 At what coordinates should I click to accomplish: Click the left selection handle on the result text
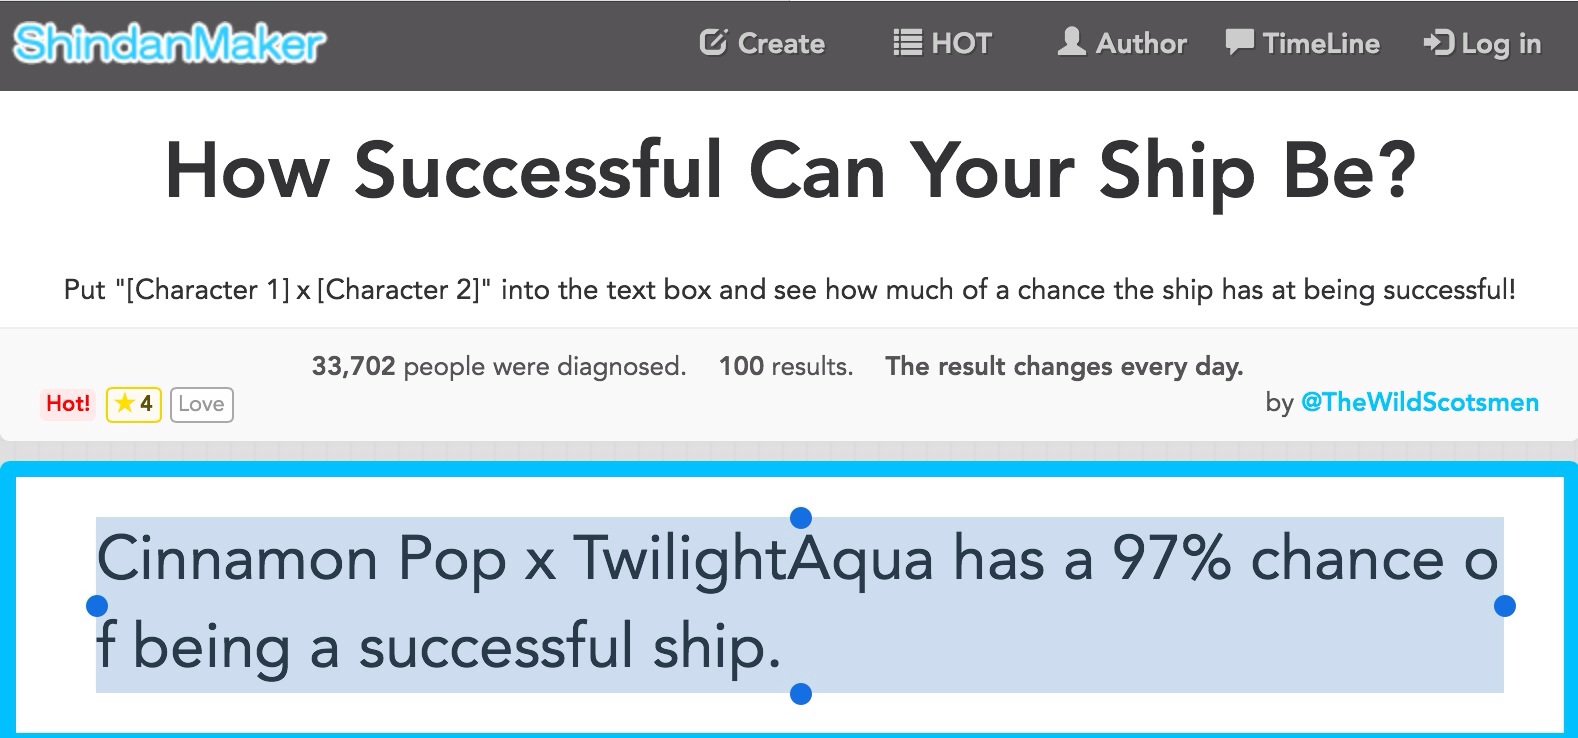click(x=97, y=606)
